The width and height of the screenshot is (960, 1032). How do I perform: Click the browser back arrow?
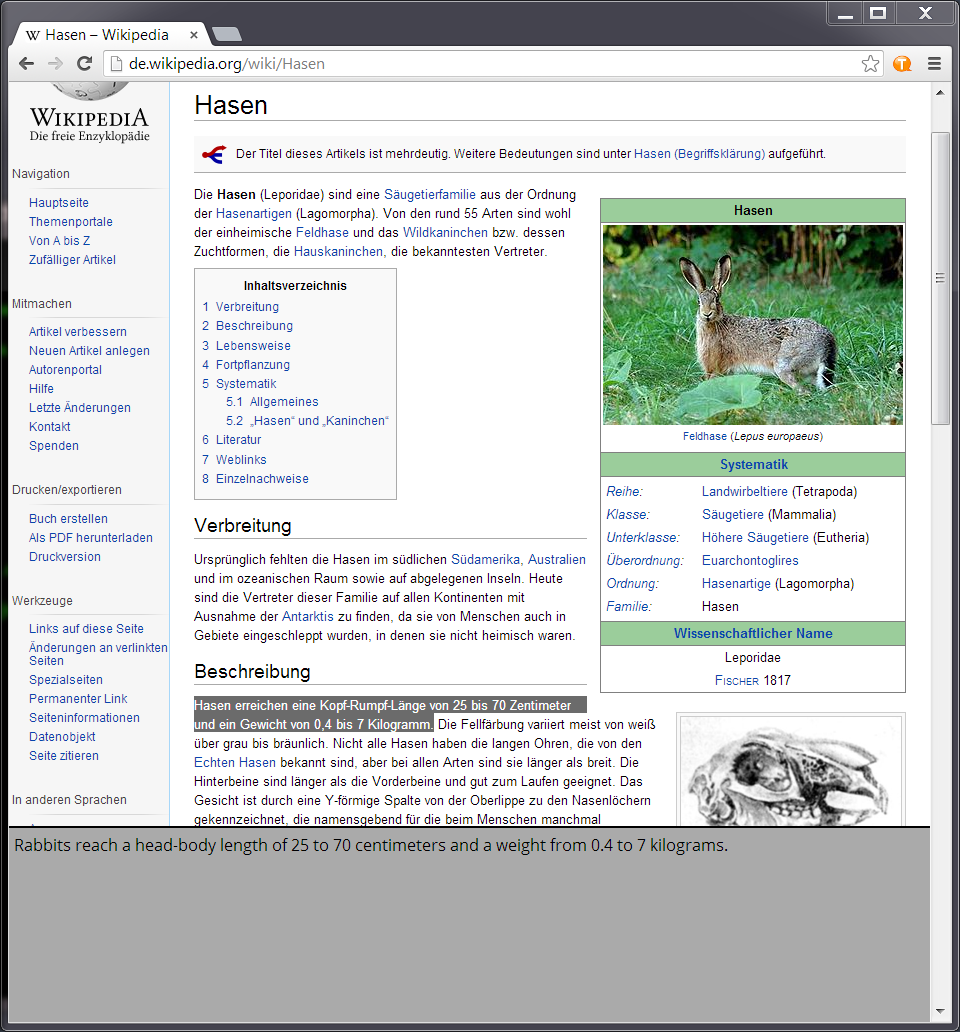point(26,64)
